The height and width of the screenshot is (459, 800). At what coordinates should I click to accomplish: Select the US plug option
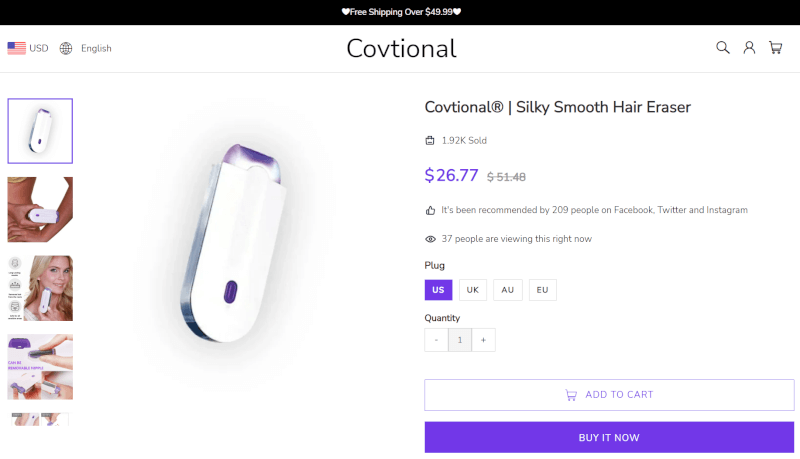pos(438,290)
